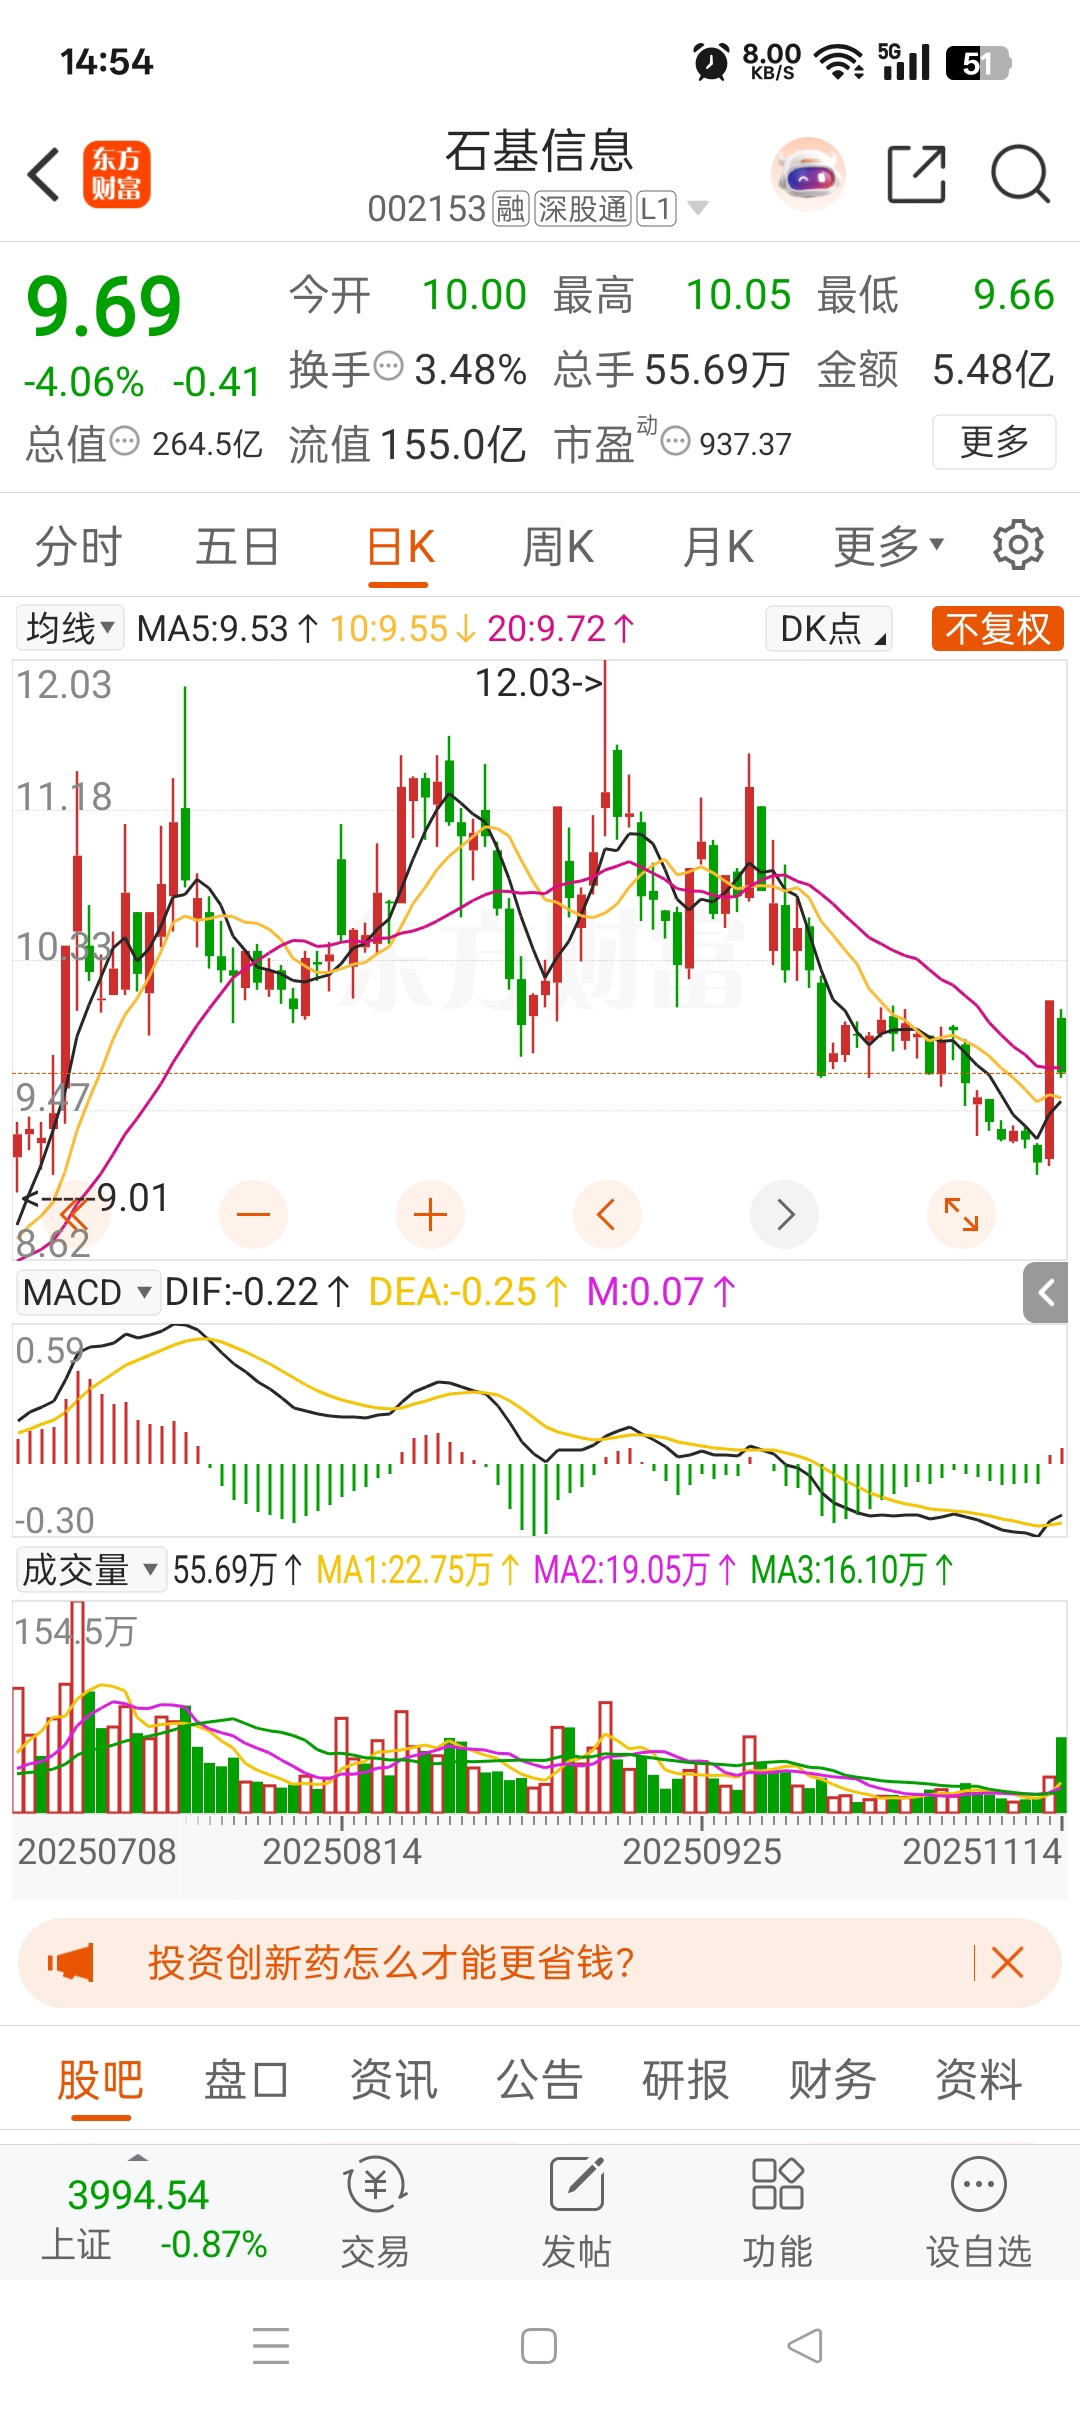The width and height of the screenshot is (1080, 2412).
Task: Expand 上证 index bar arrow
Action: [138, 2157]
